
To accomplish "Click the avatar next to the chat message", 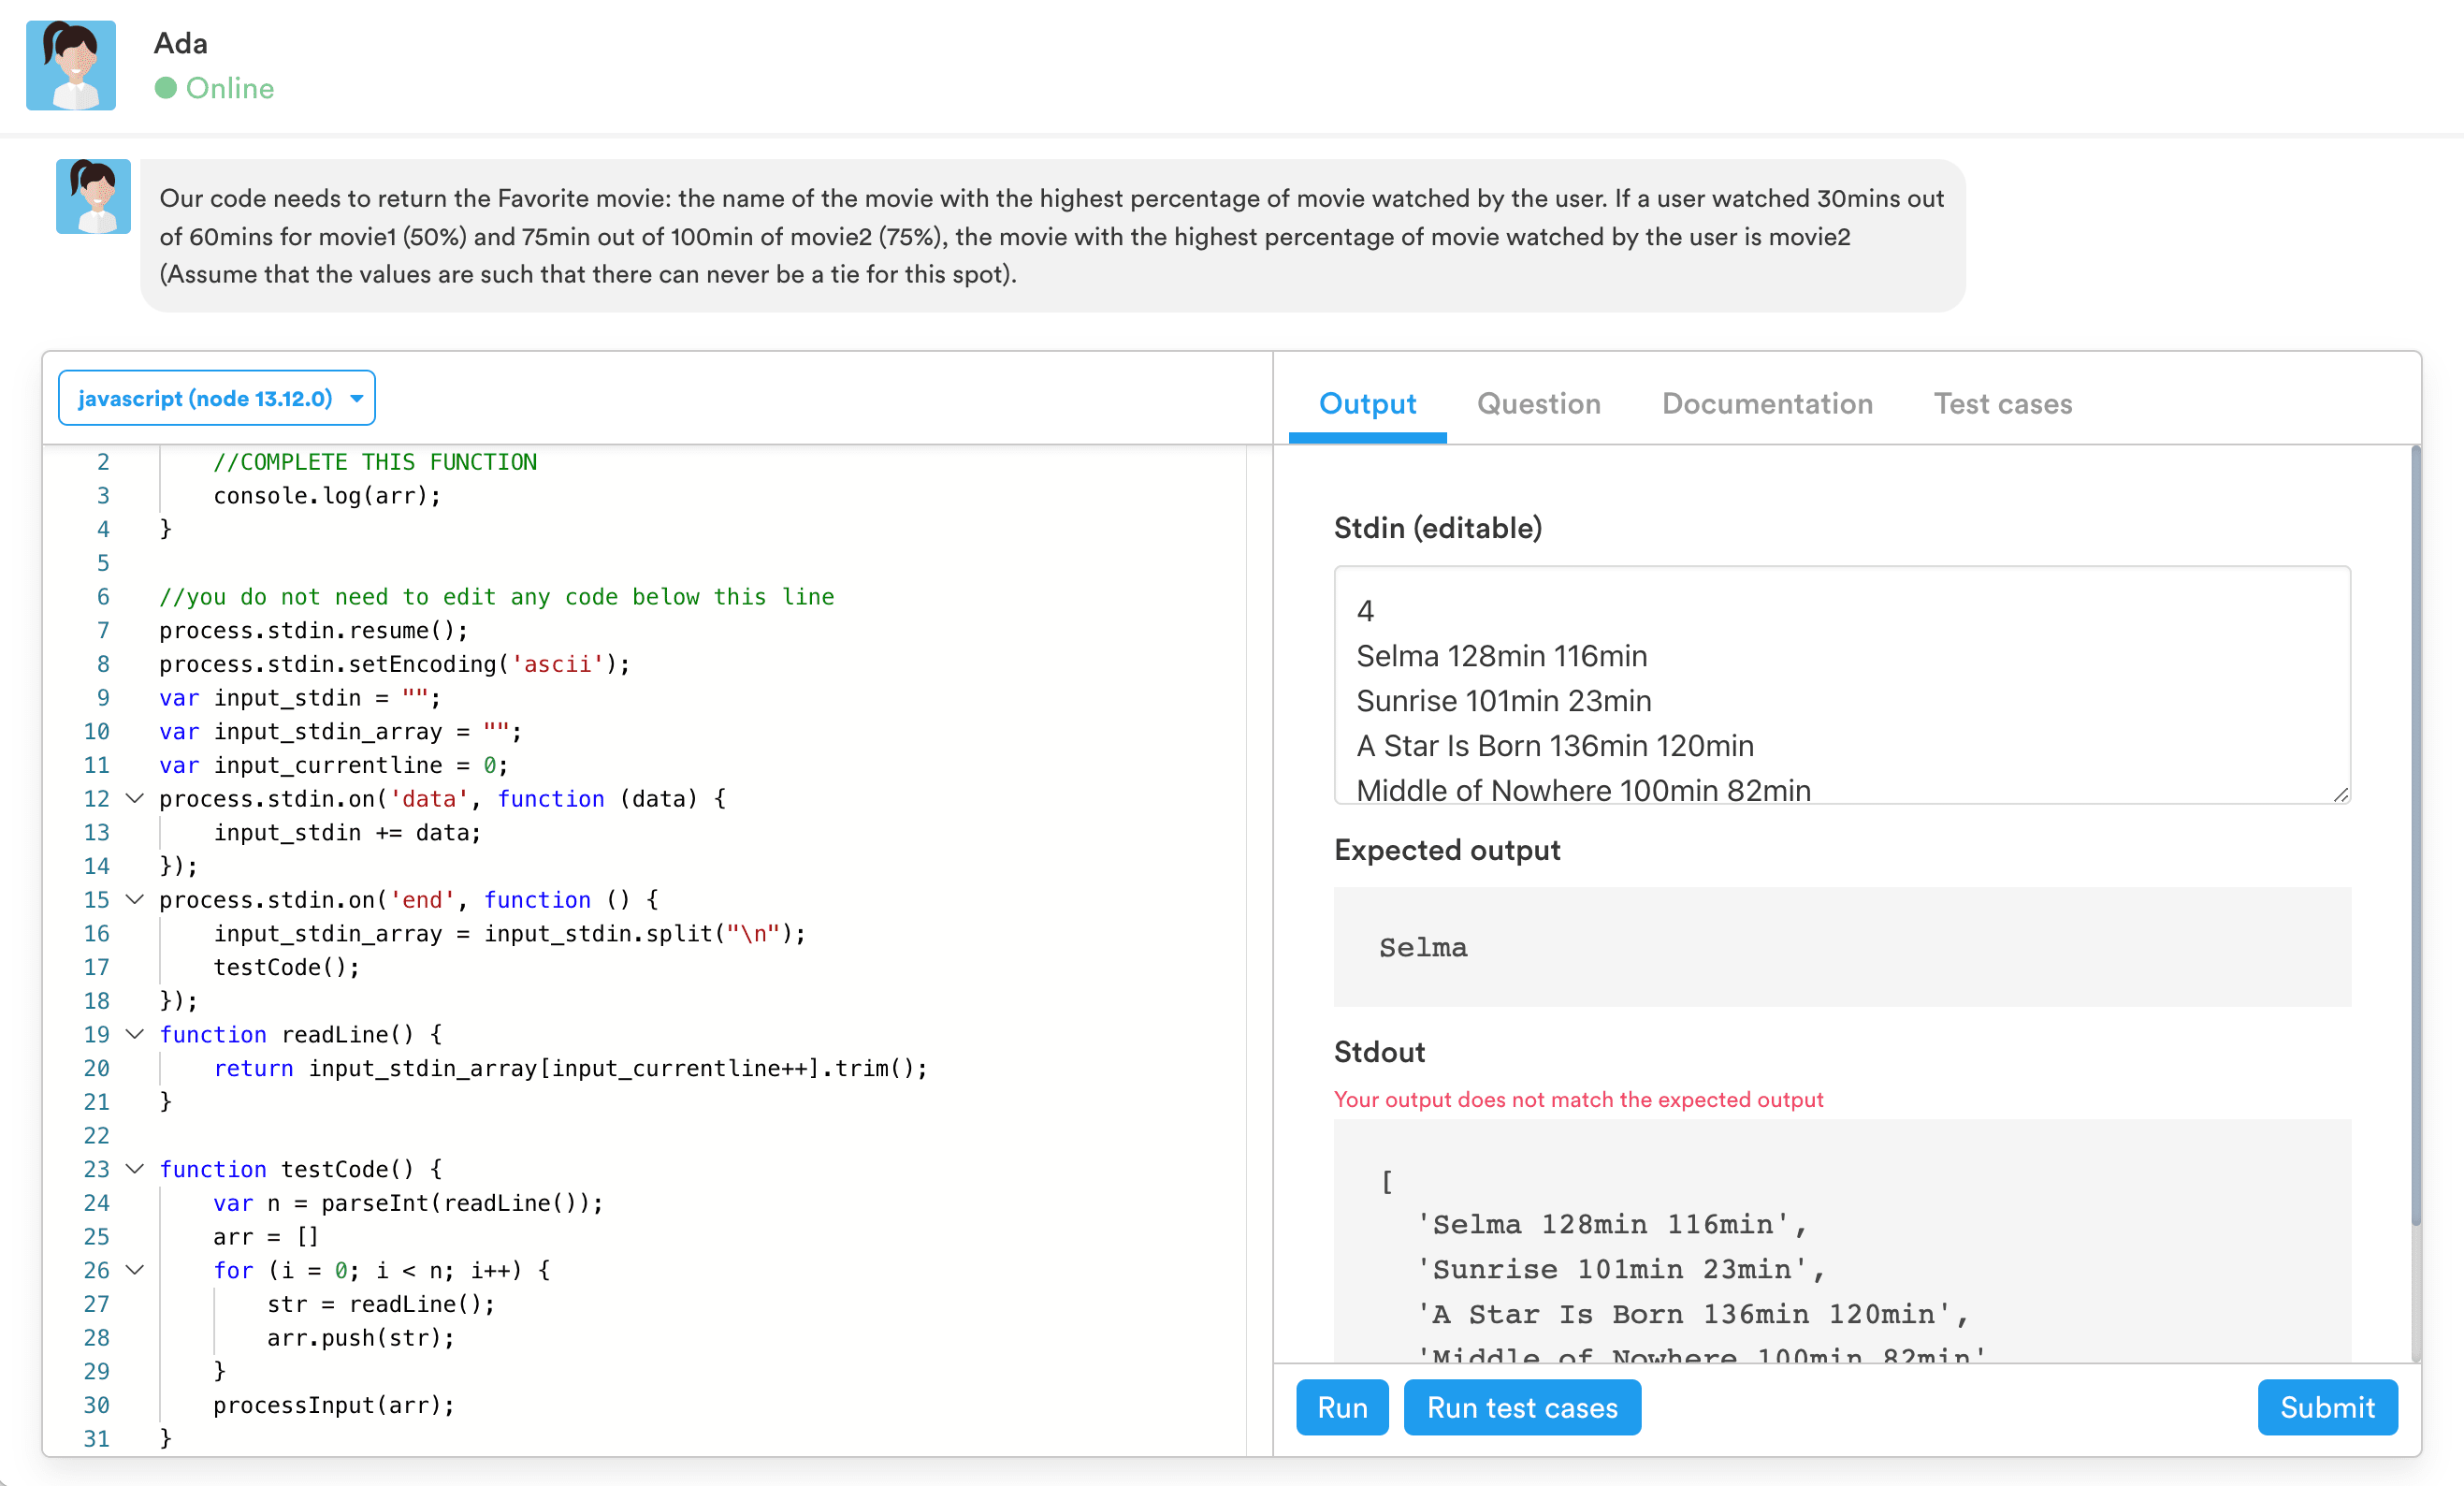I will [x=93, y=196].
